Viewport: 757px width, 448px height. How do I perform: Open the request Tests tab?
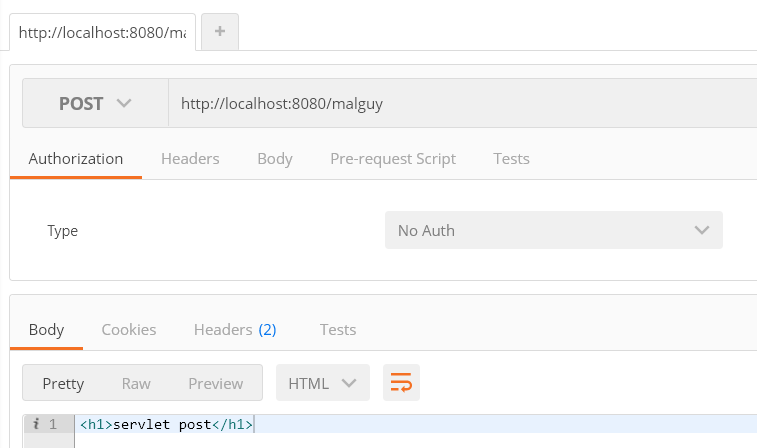point(511,158)
